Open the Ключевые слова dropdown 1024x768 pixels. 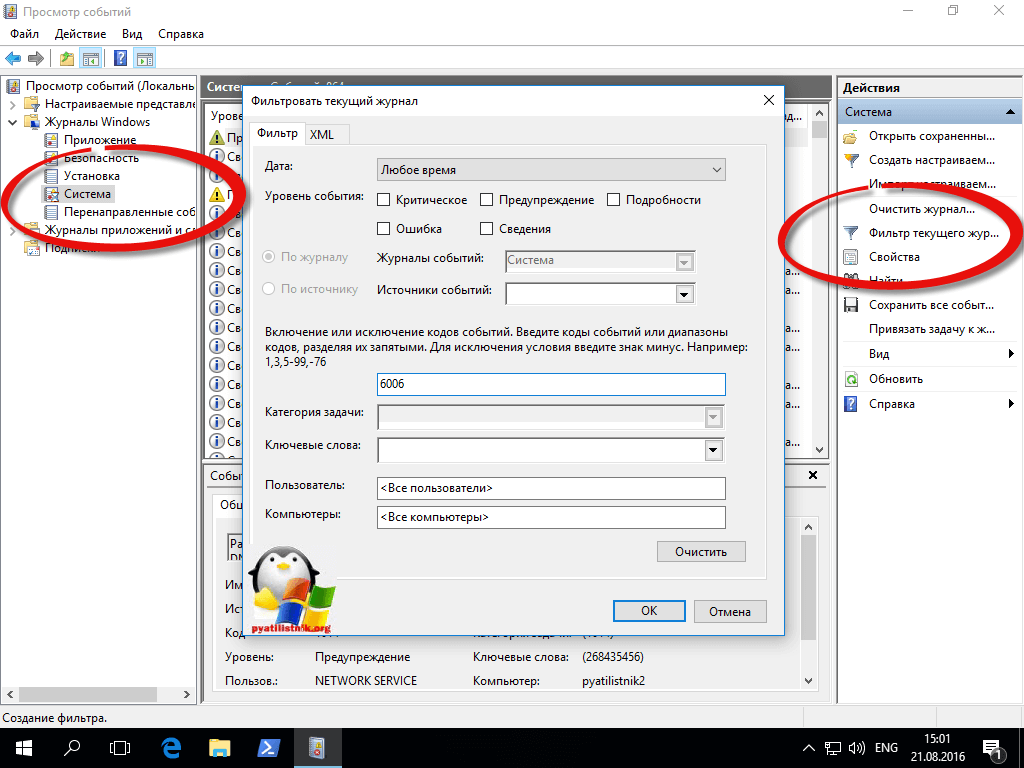click(x=713, y=450)
